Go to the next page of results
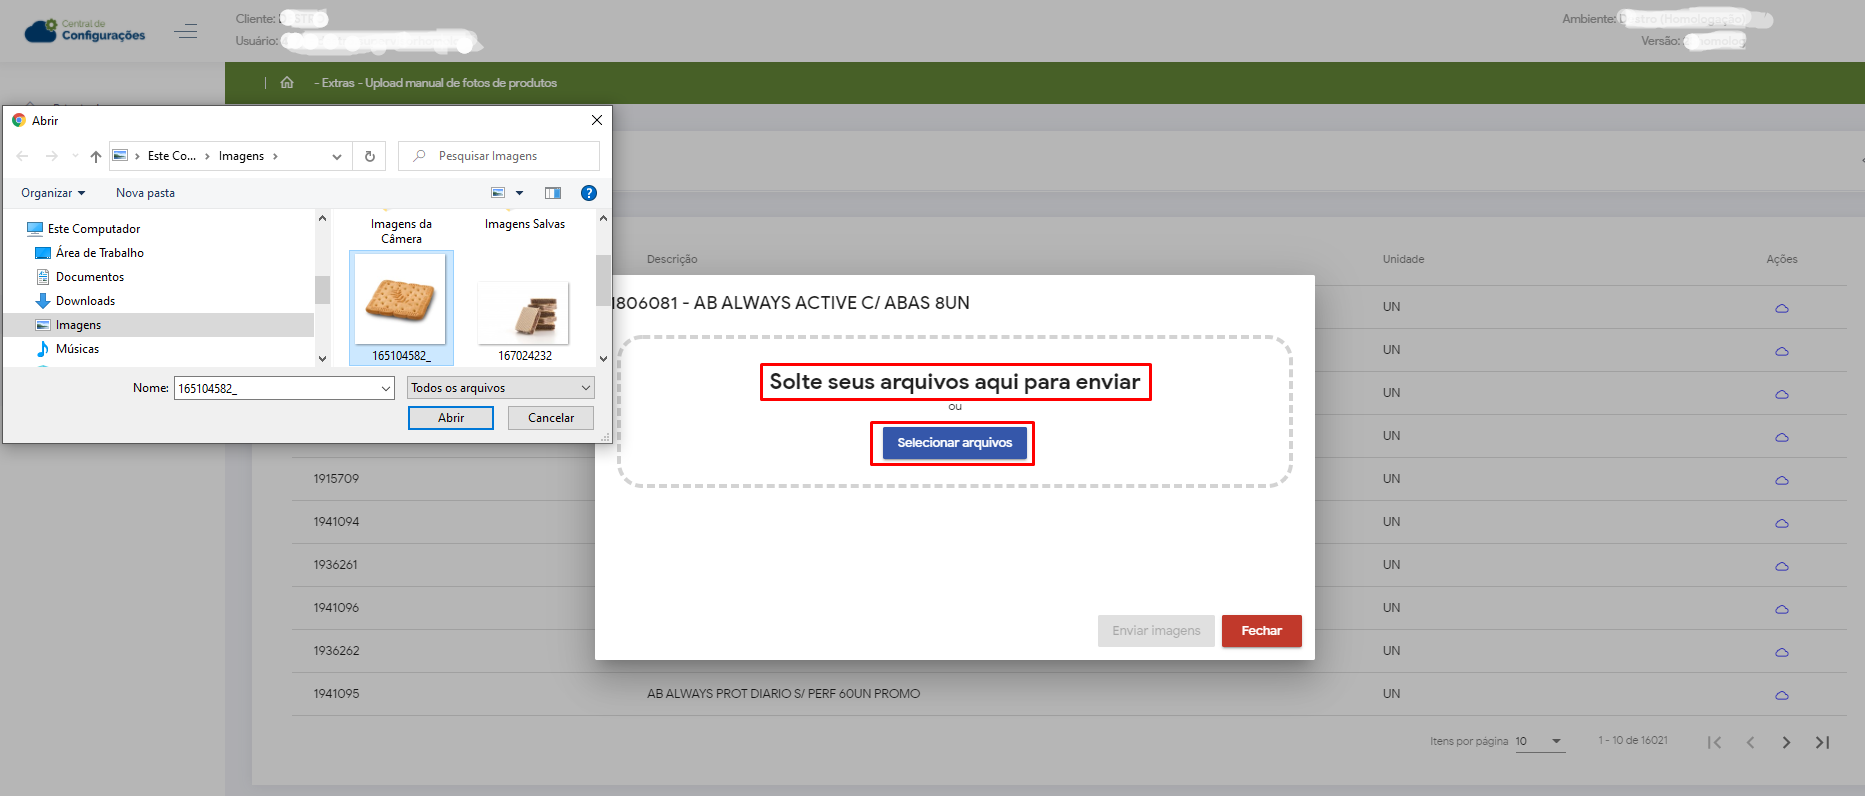 pyautogui.click(x=1786, y=742)
